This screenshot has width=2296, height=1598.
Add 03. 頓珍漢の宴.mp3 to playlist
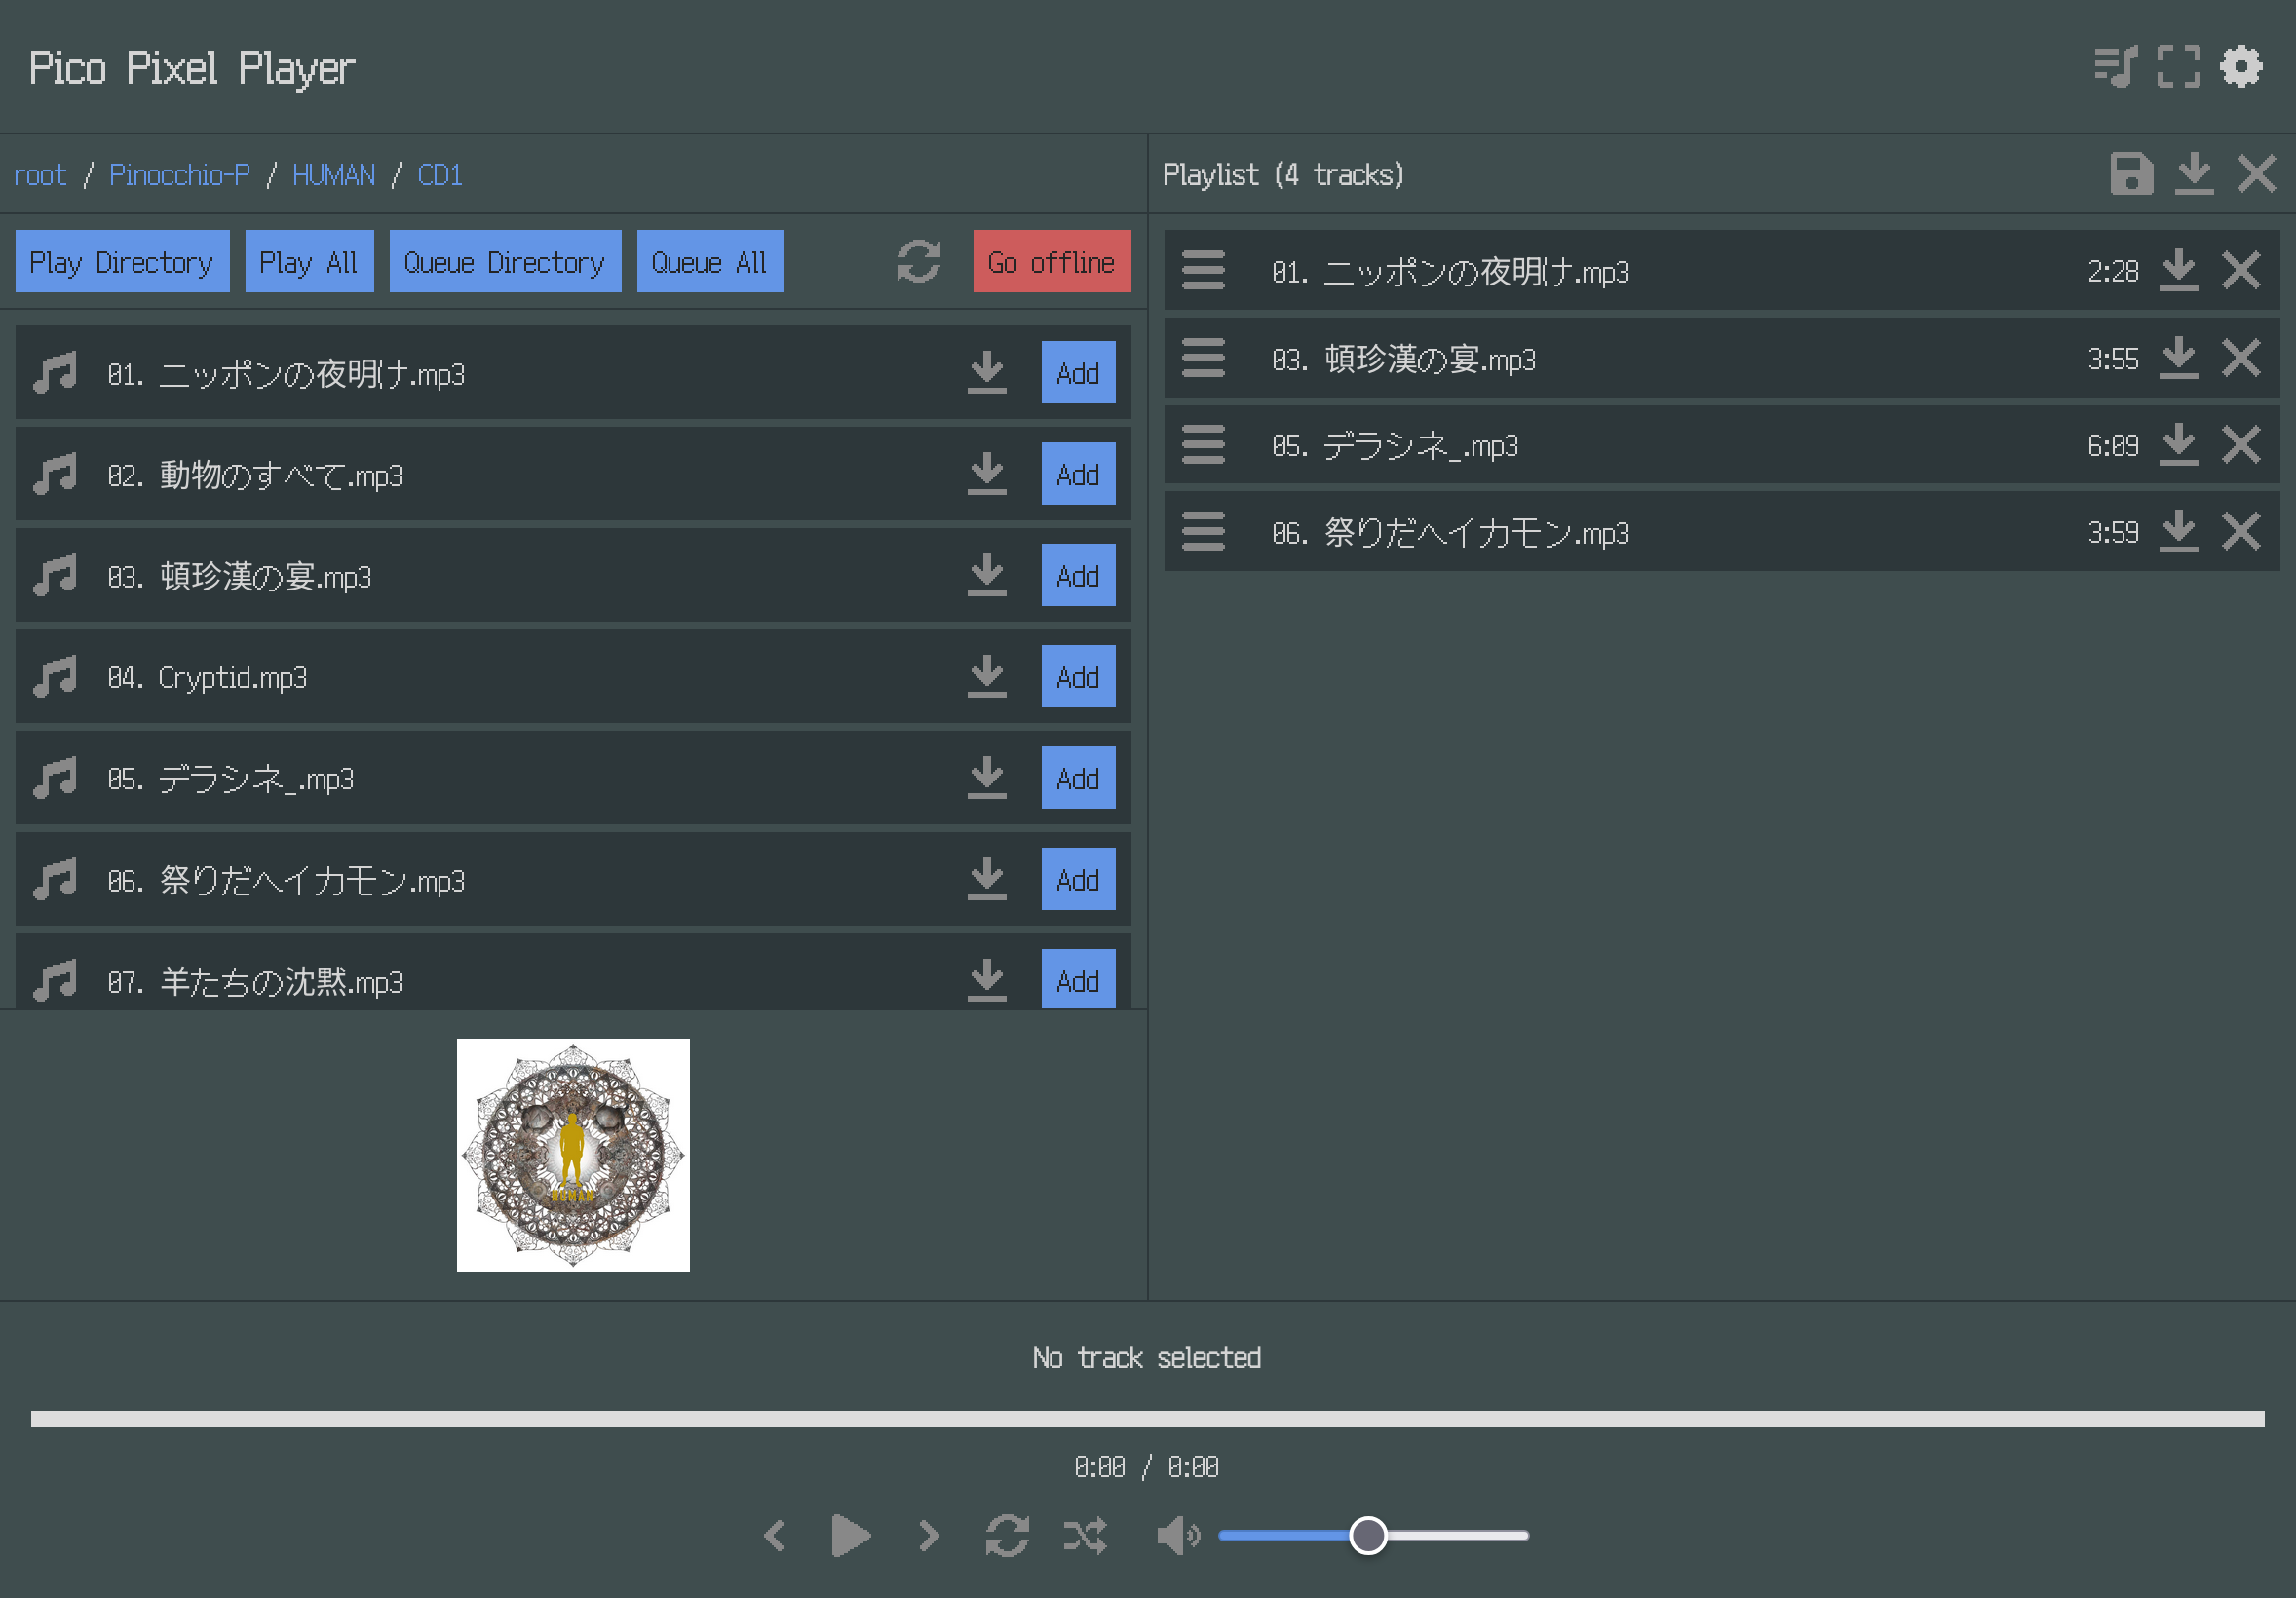[x=1078, y=576]
